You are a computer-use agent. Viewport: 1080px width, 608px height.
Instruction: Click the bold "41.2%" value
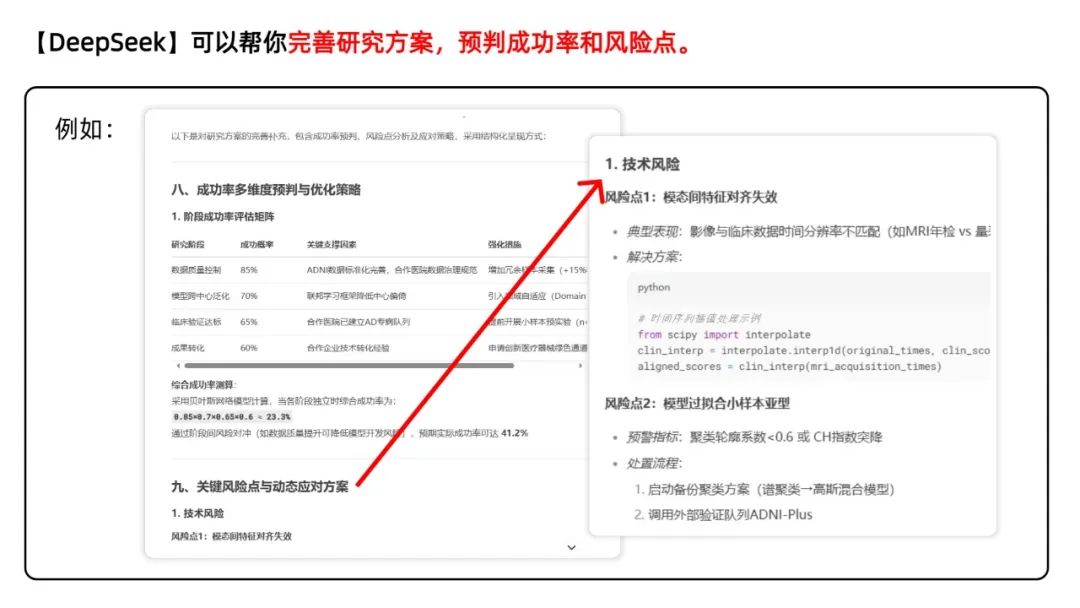(515, 433)
